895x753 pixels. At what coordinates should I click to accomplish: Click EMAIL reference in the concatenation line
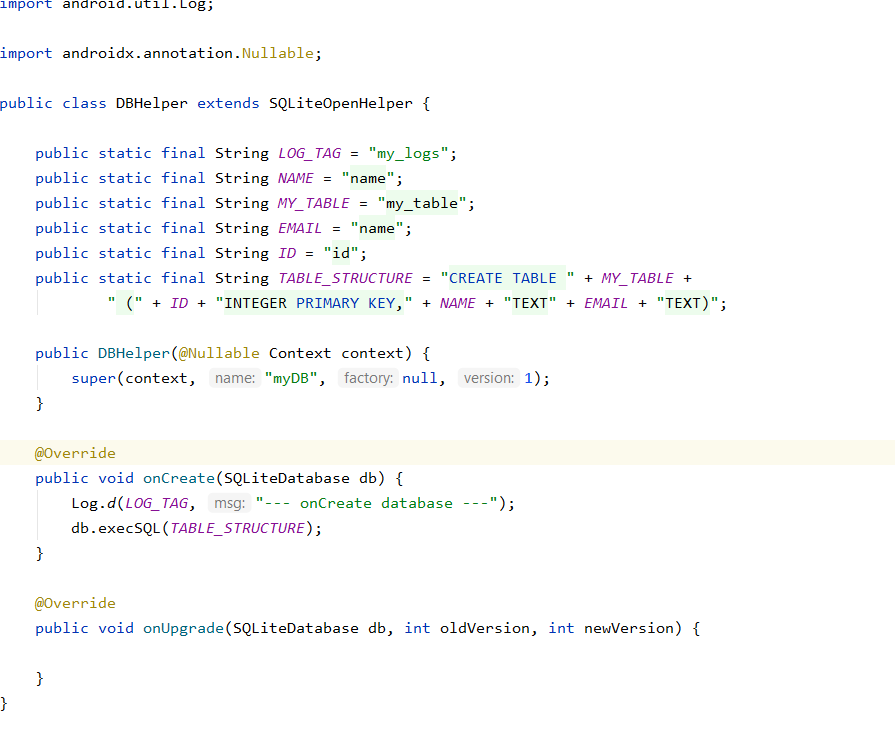tap(606, 303)
